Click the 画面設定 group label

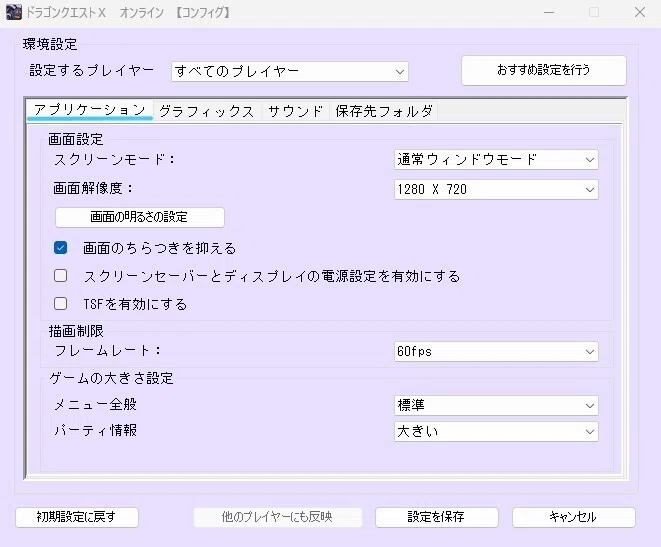tap(75, 139)
